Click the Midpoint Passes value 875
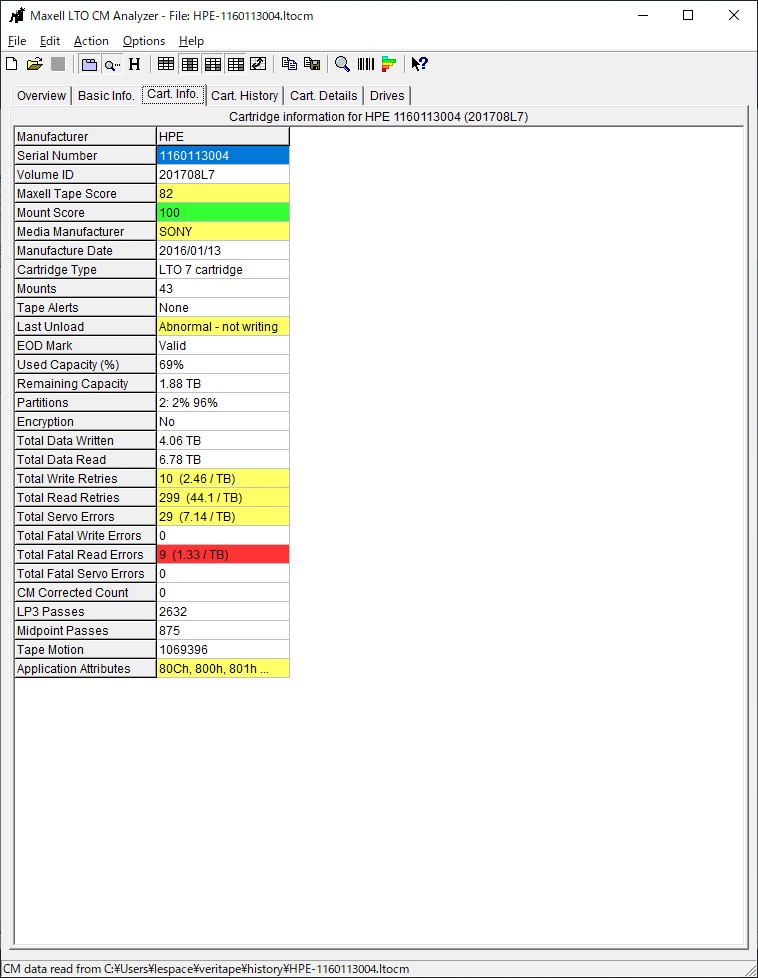758x978 pixels. 223,631
